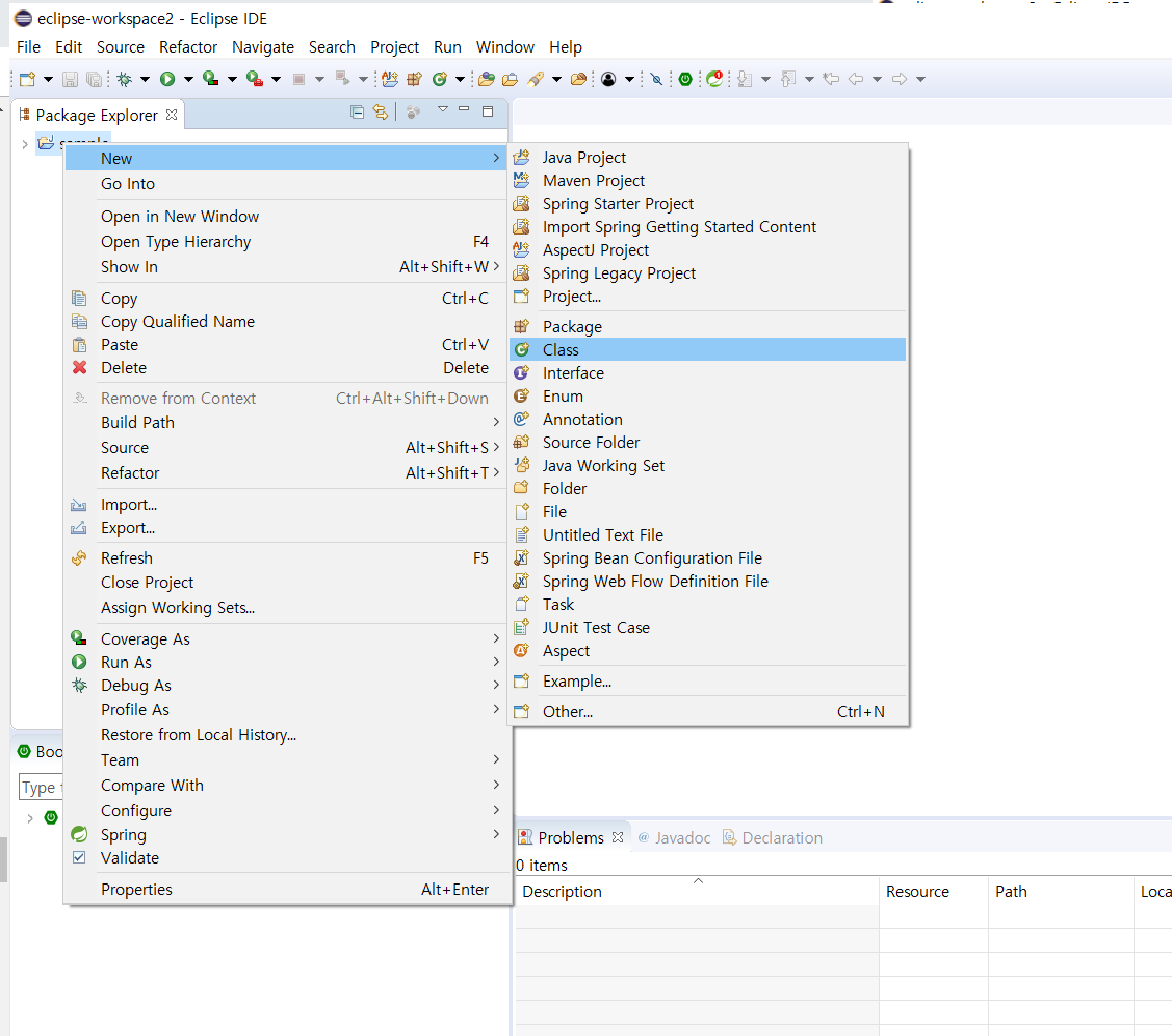Expand the Build Path submenu

click(x=286, y=423)
